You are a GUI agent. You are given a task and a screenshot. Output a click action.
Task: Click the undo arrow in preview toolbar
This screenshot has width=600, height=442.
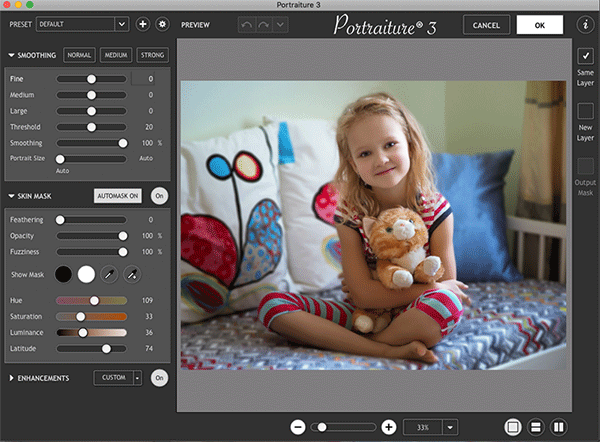click(246, 25)
